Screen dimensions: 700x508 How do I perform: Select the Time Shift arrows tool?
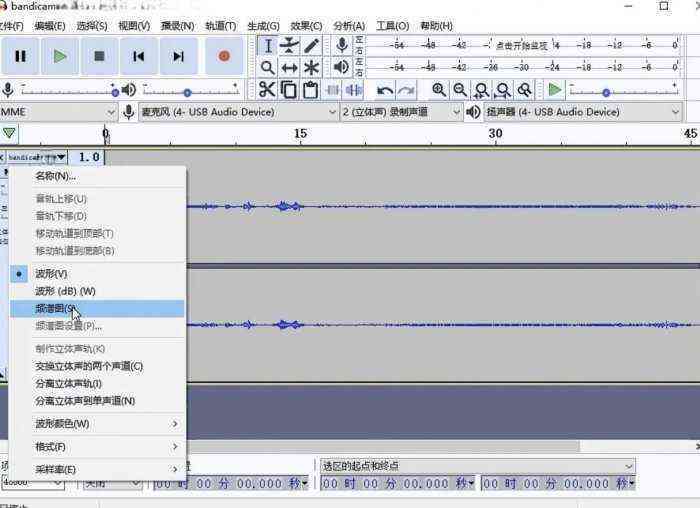[x=289, y=67]
